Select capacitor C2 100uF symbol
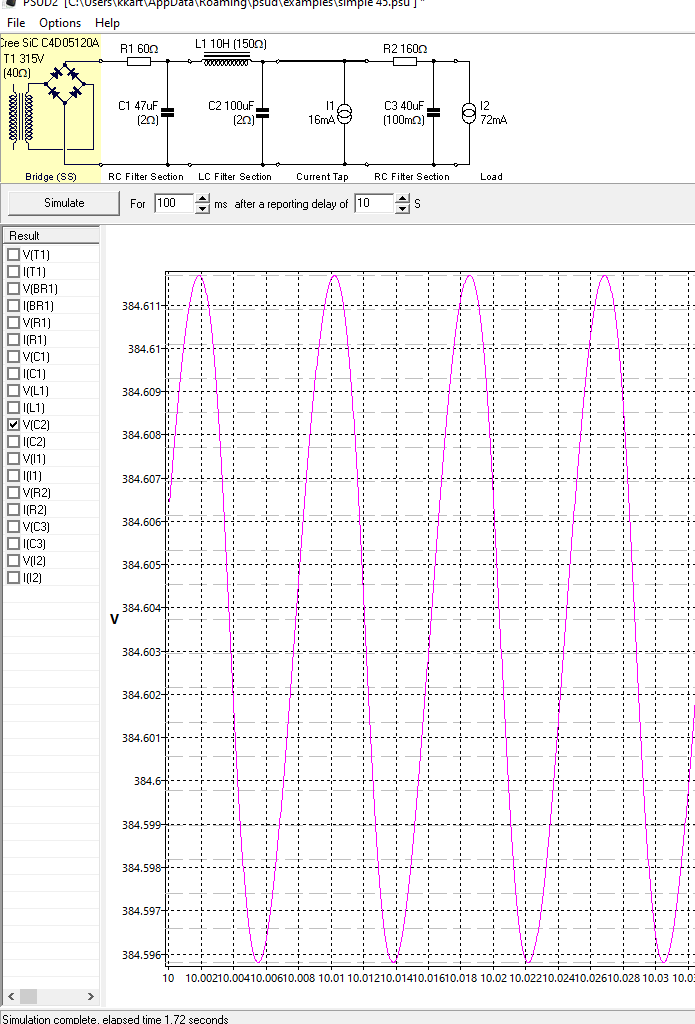The image size is (695, 1024). pyautogui.click(x=263, y=113)
